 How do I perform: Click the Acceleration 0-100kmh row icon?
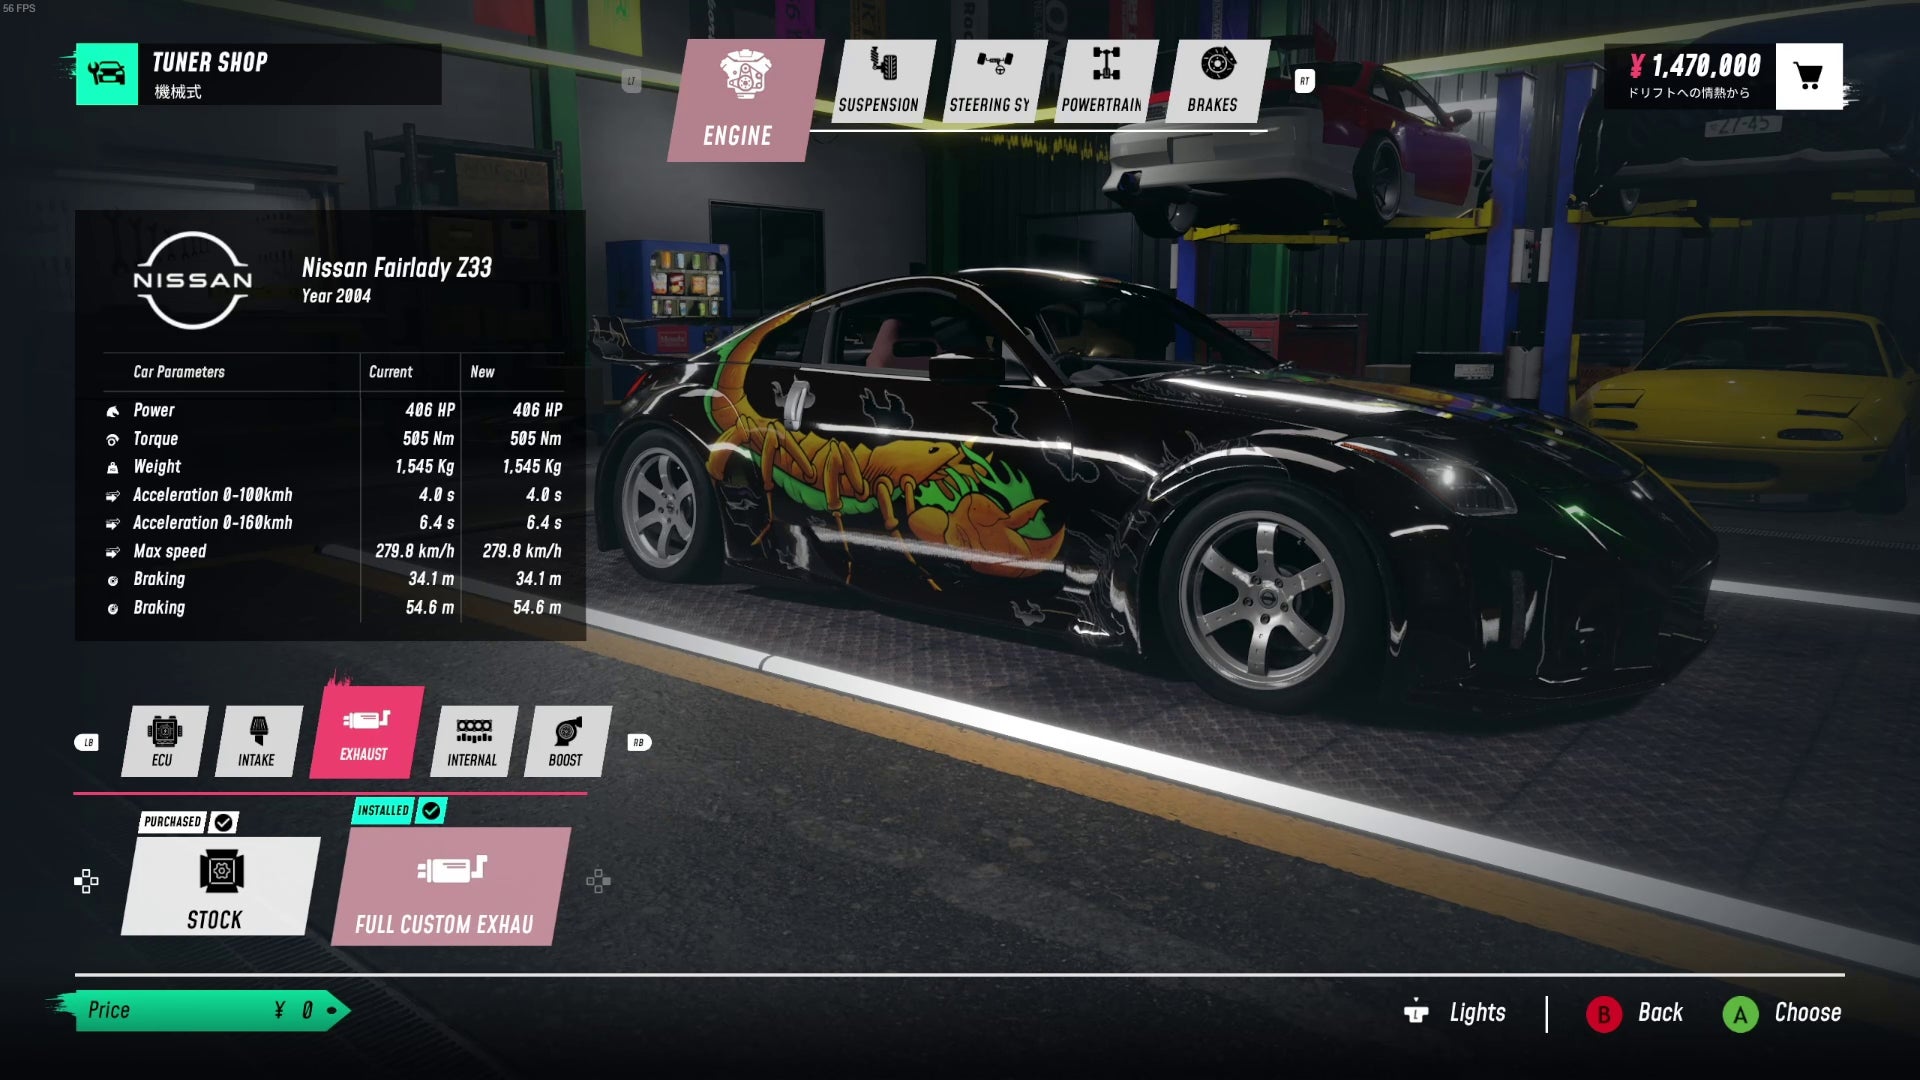click(113, 496)
